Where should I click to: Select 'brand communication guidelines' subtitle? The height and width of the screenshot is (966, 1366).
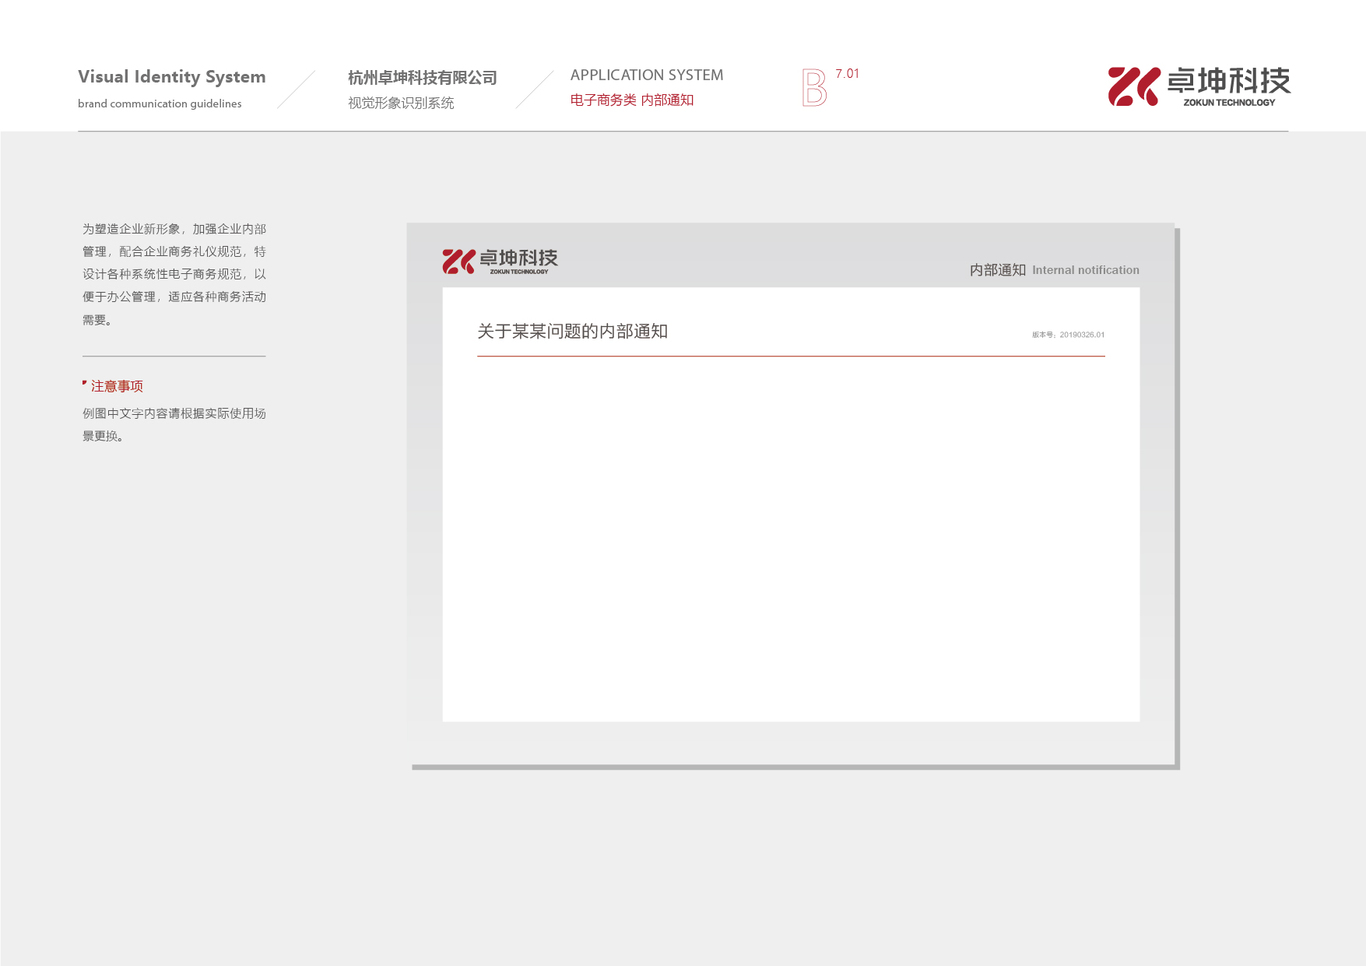coord(160,104)
